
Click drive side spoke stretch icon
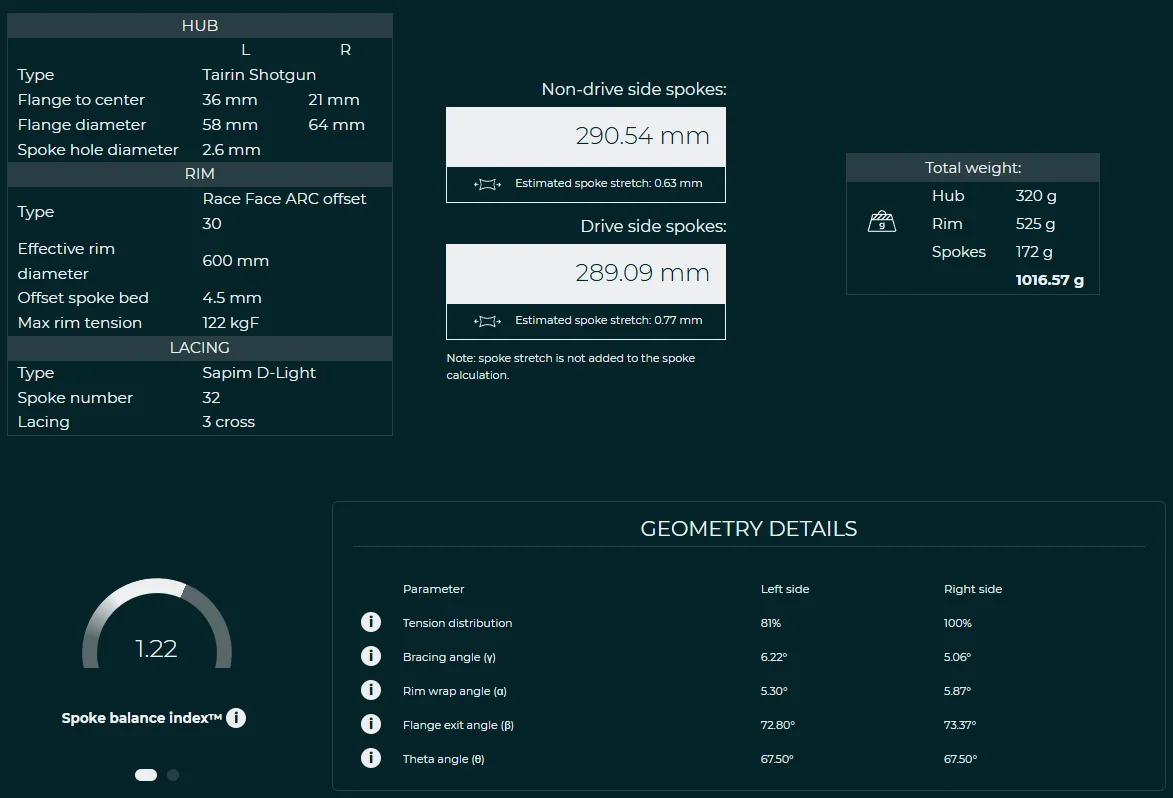(x=487, y=321)
